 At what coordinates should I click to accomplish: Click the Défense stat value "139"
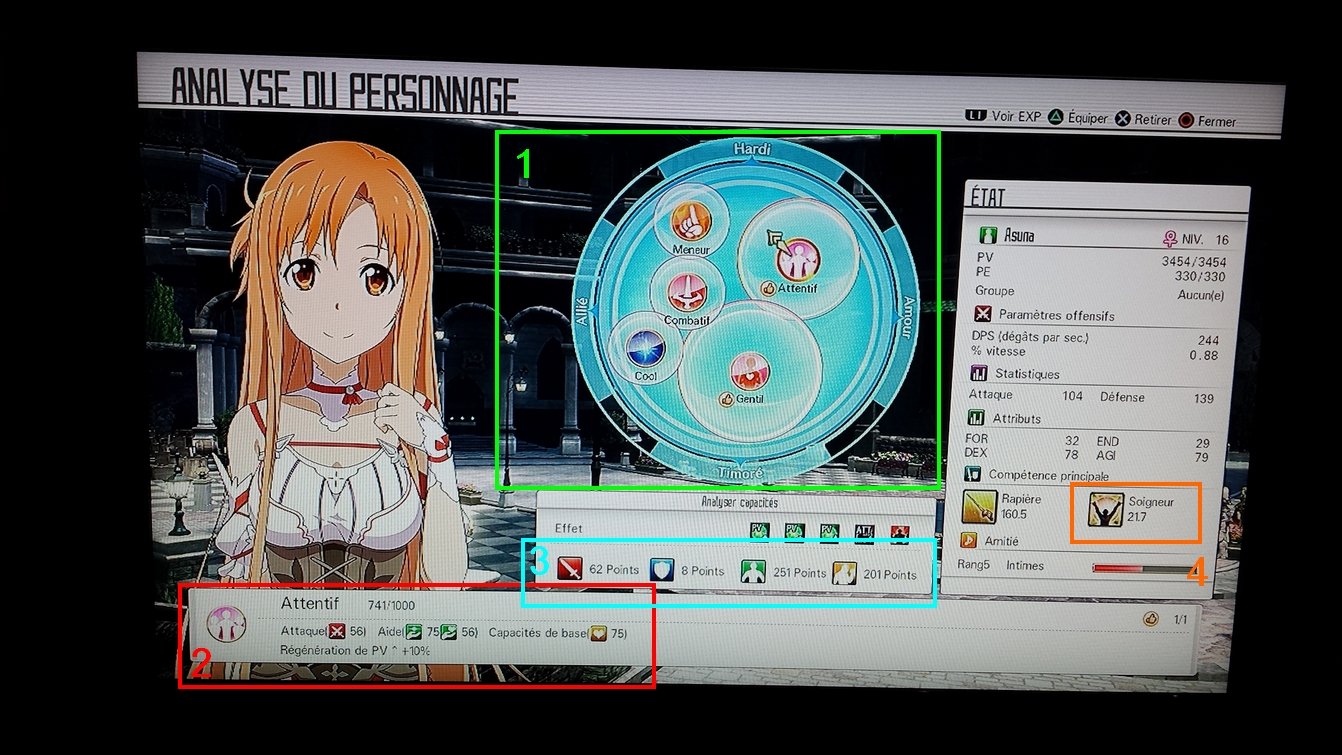[x=1203, y=399]
